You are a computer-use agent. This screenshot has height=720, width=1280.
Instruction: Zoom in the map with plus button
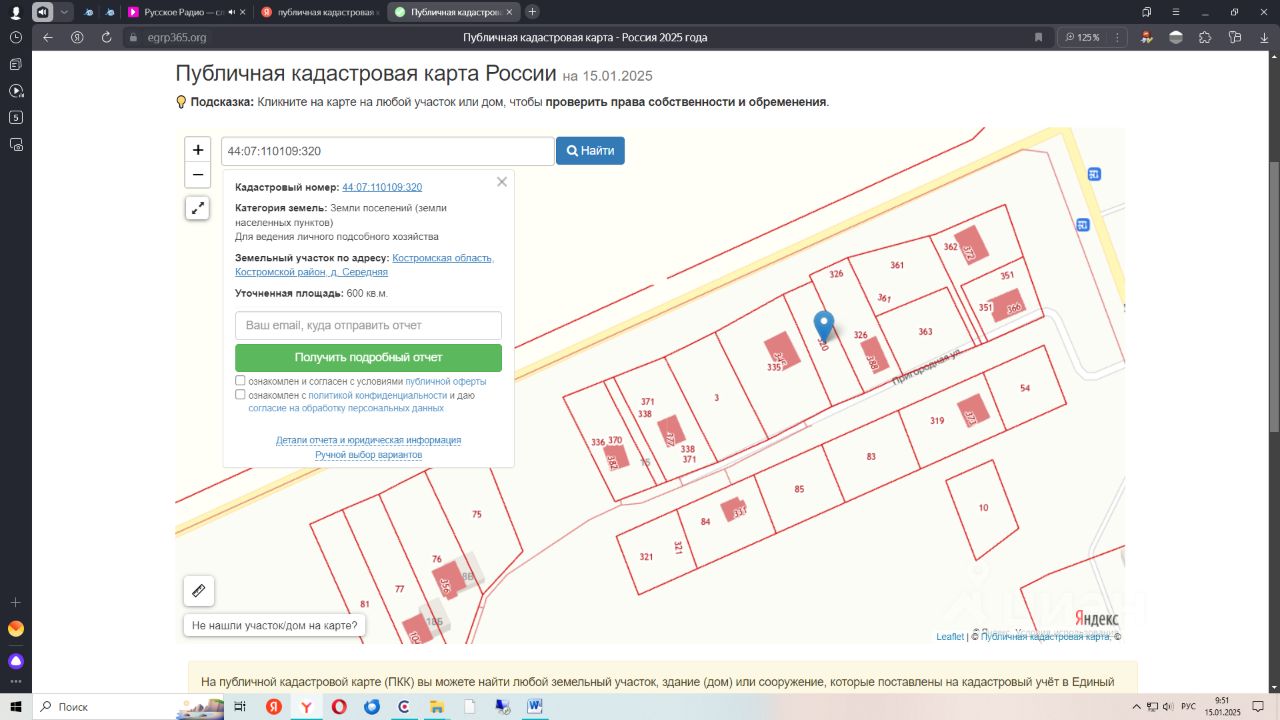198,150
